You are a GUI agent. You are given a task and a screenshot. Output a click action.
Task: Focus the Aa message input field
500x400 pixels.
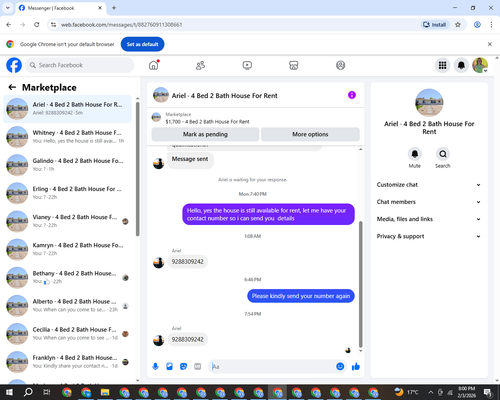(272, 367)
